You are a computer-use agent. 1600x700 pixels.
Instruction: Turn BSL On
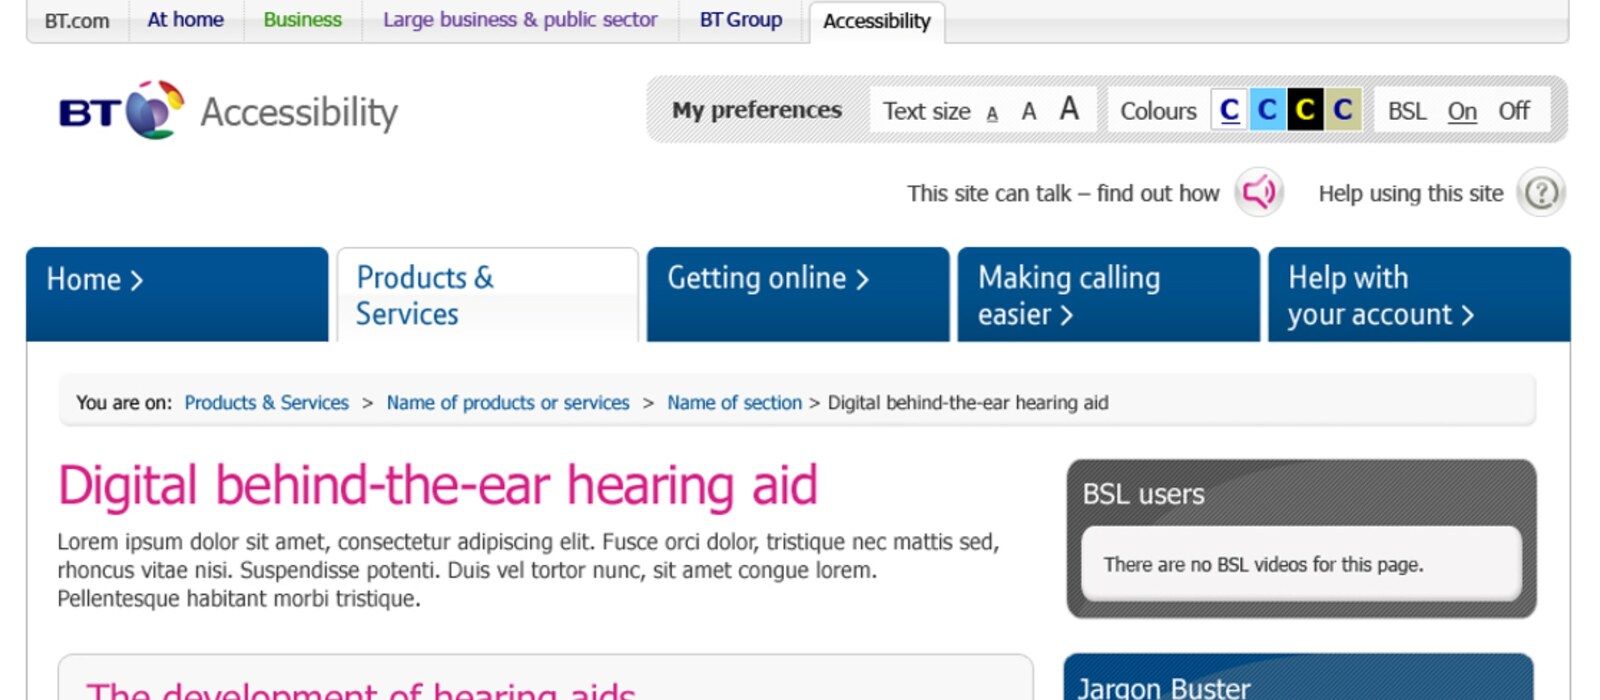pyautogui.click(x=1462, y=111)
